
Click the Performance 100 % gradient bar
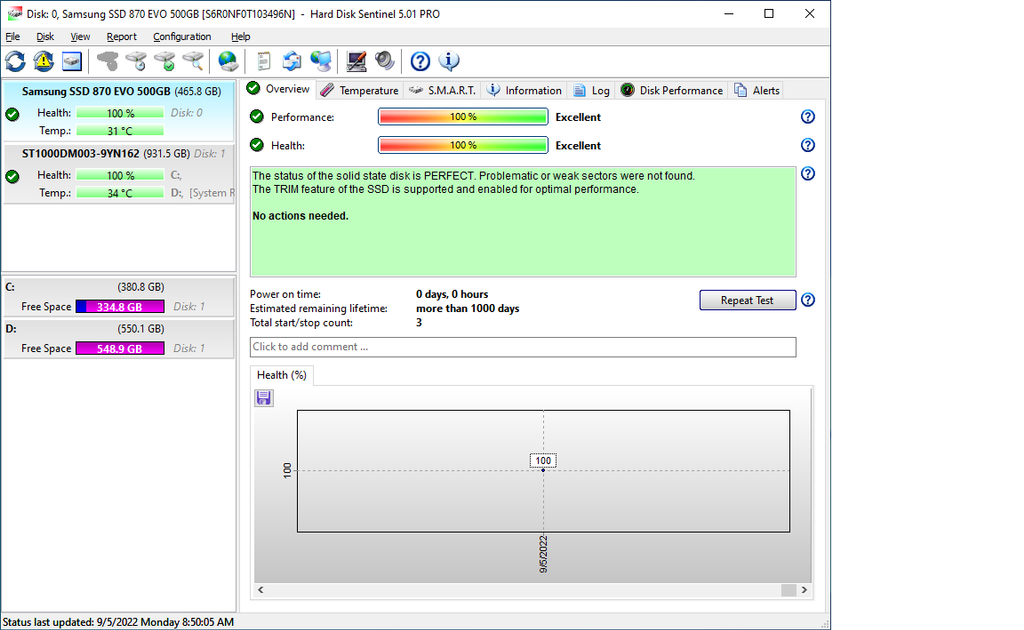pos(463,117)
